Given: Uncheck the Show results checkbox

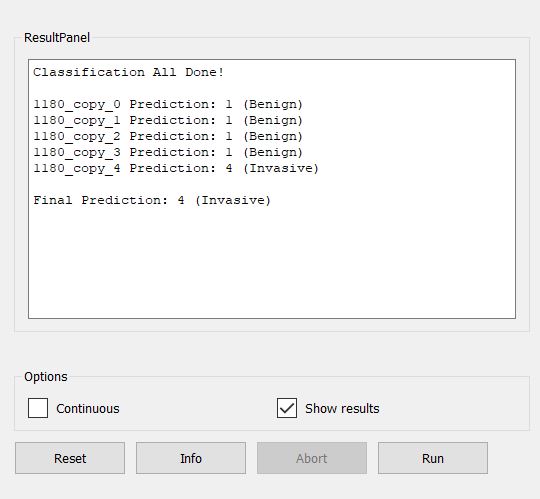Looking at the screenshot, I should click(287, 408).
